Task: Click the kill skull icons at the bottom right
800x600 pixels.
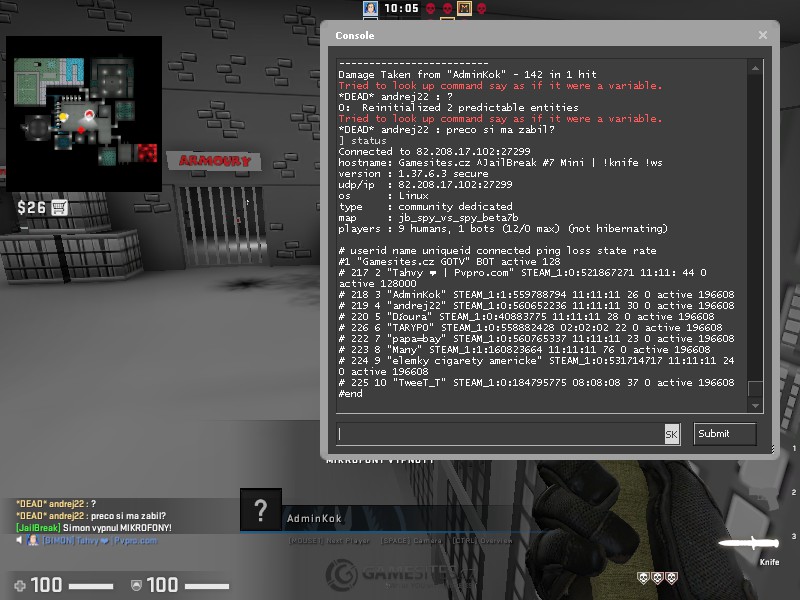Action: (656, 578)
